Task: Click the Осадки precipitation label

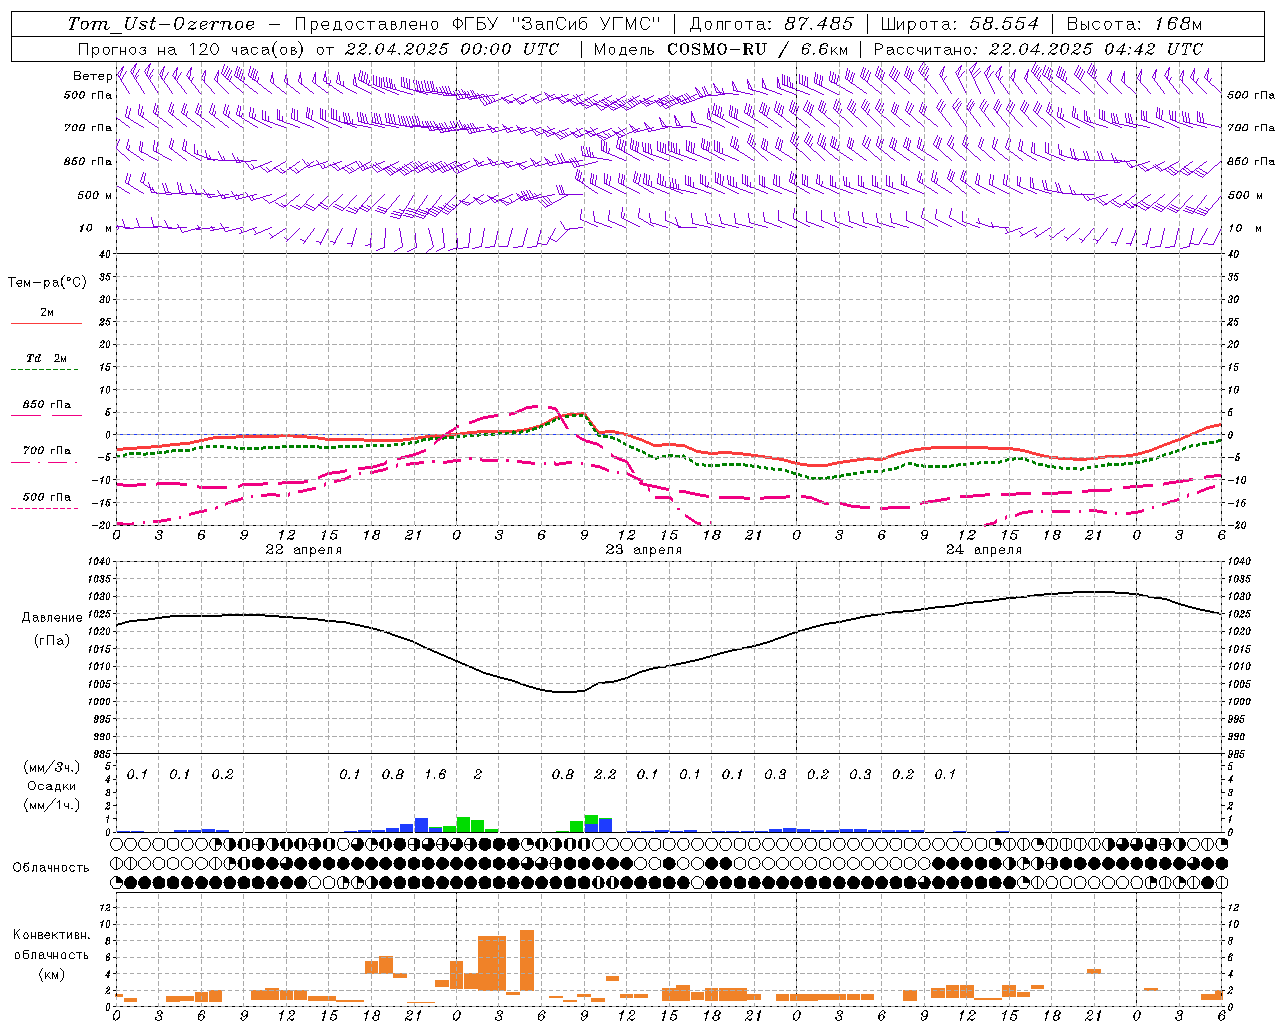Action: 52,786
